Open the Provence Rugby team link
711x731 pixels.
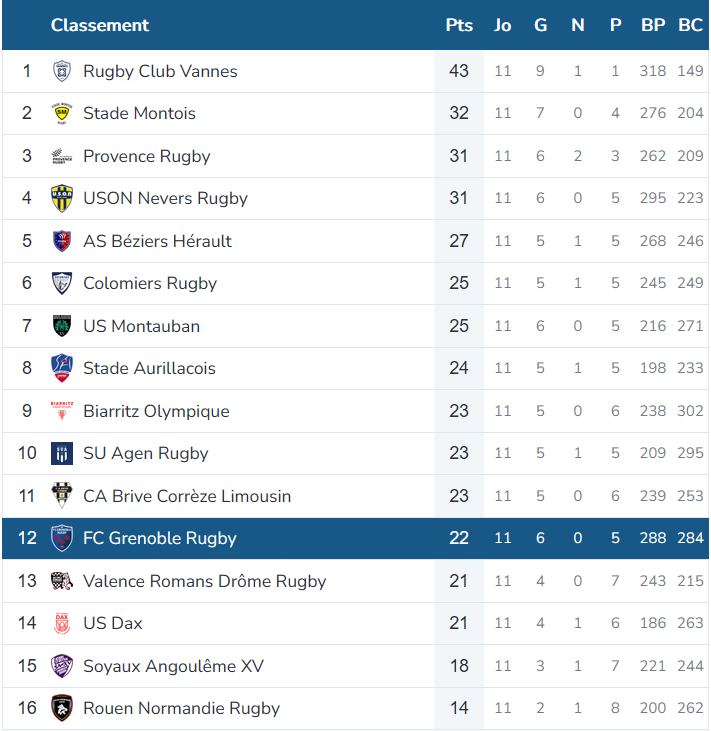[146, 156]
